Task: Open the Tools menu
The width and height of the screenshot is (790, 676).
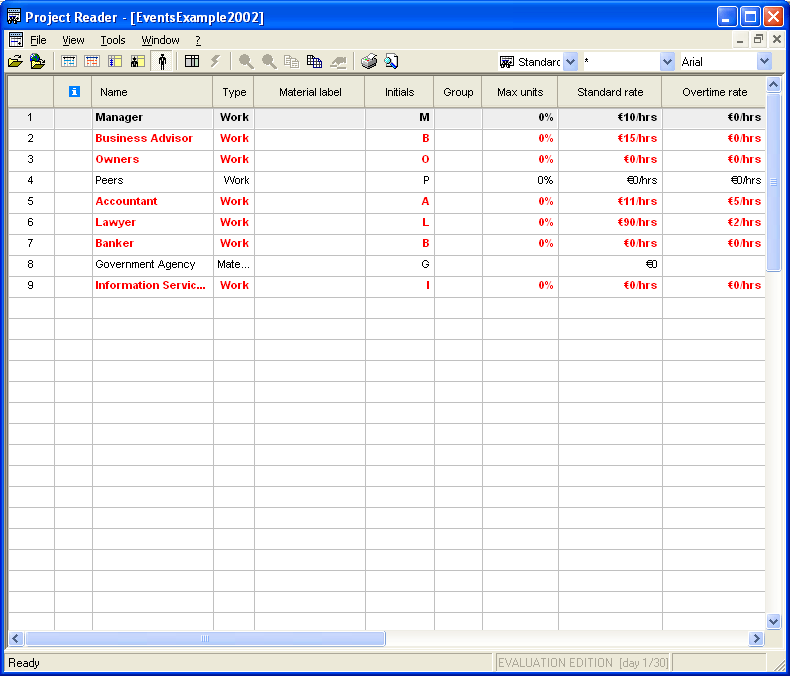Action: pyautogui.click(x=113, y=40)
